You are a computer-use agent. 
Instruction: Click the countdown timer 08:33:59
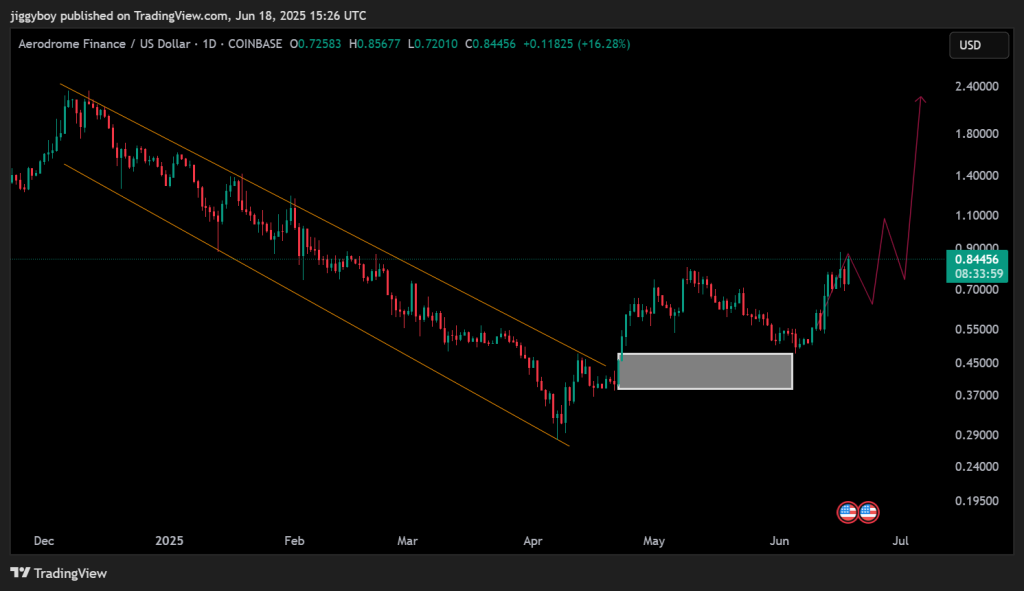point(978,274)
